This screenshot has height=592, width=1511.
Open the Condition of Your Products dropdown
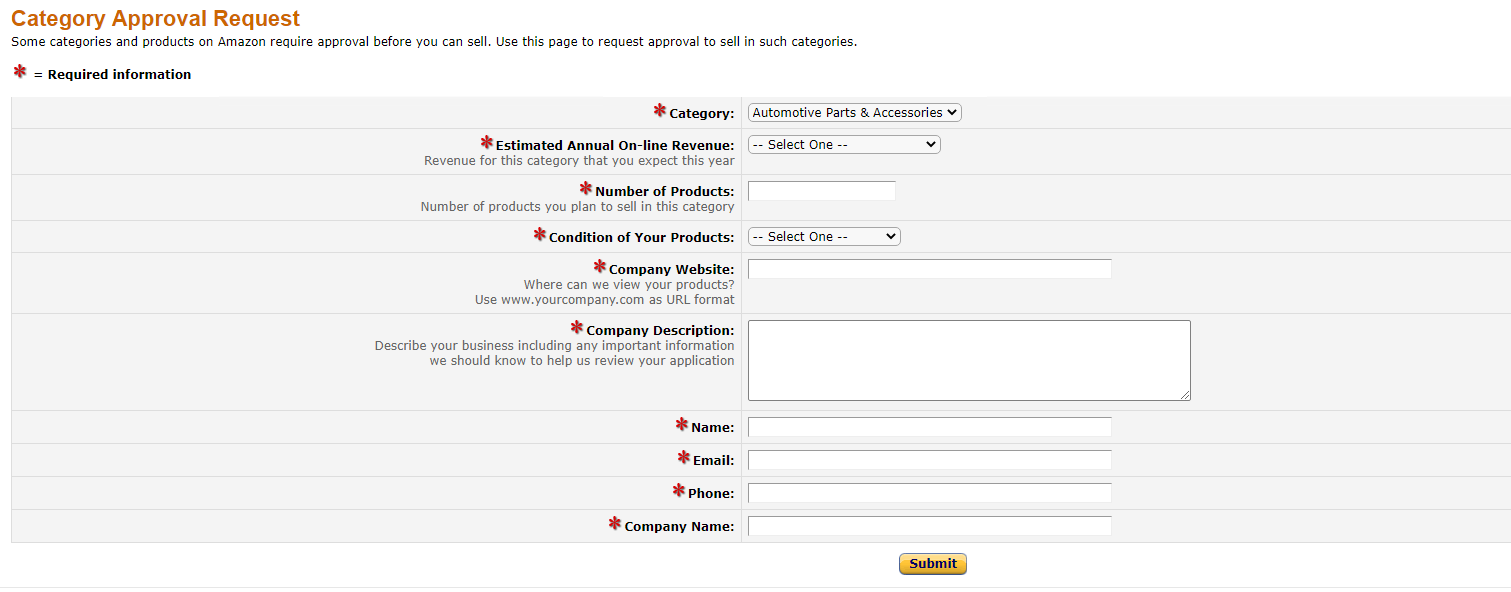pos(824,237)
